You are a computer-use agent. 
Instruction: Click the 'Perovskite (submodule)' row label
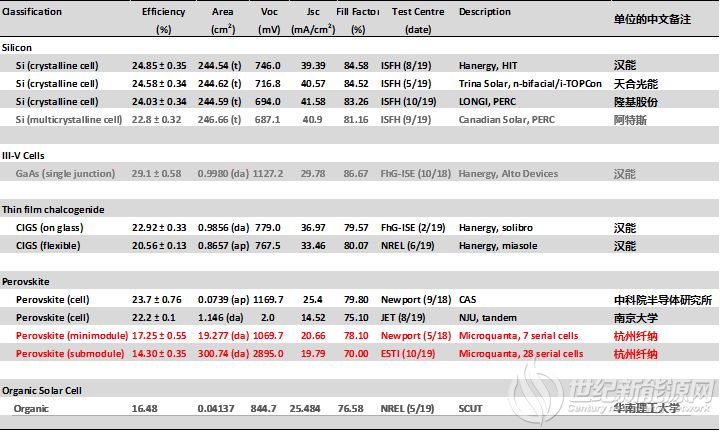point(70,353)
